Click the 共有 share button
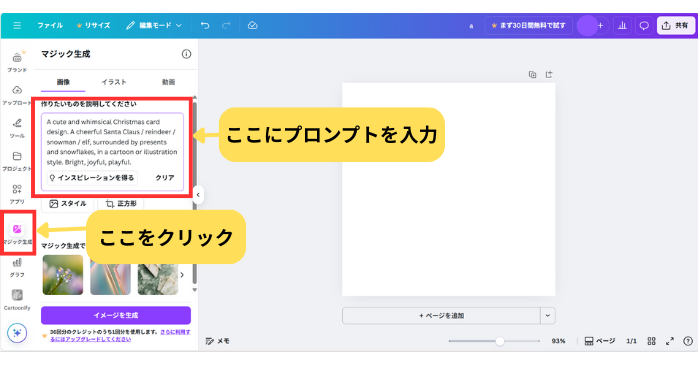The height and width of the screenshot is (365, 698). point(675,25)
